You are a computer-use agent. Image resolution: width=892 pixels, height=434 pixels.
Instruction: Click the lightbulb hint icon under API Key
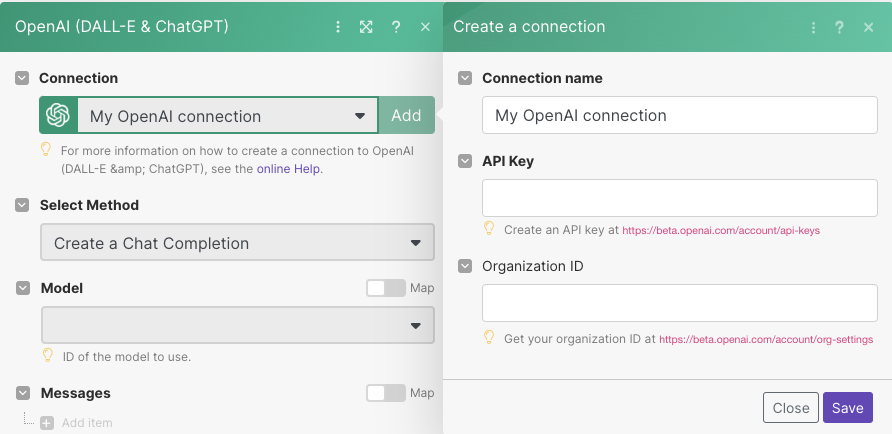[489, 229]
